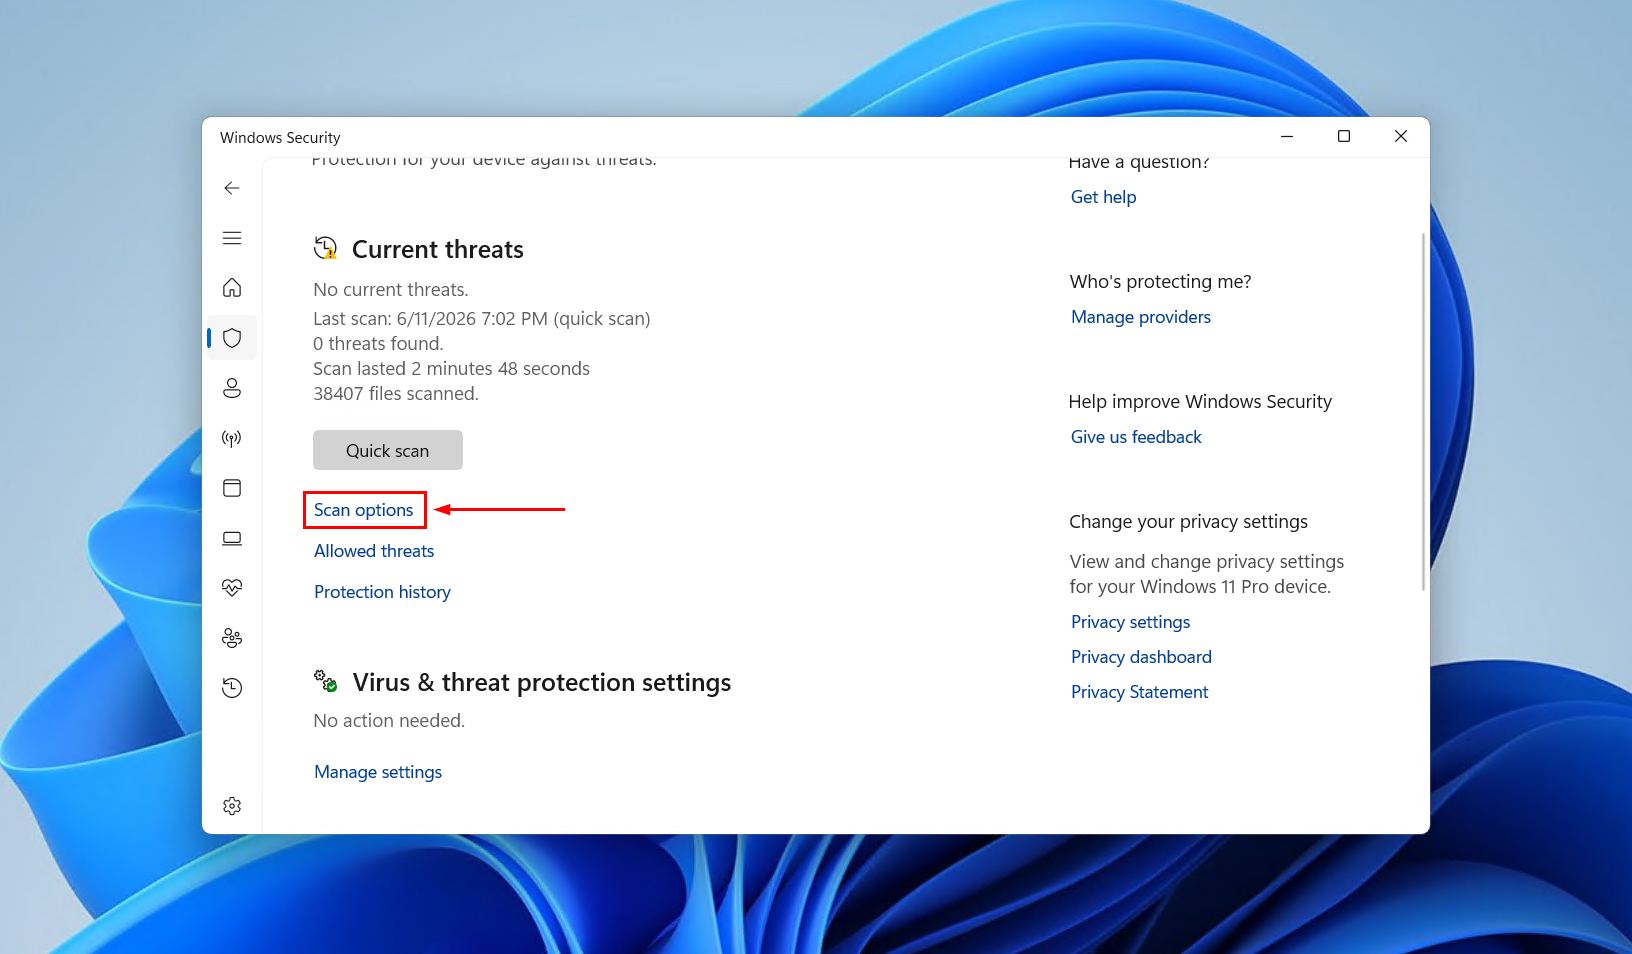Open Allowed threats link
The height and width of the screenshot is (954, 1632).
[x=374, y=551]
